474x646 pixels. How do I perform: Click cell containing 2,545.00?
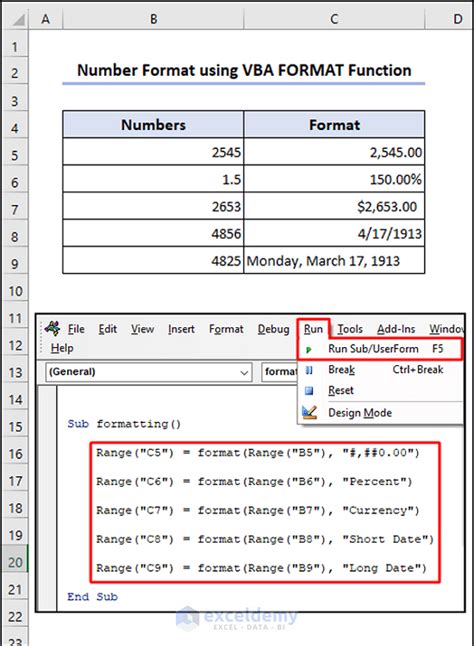pos(334,152)
